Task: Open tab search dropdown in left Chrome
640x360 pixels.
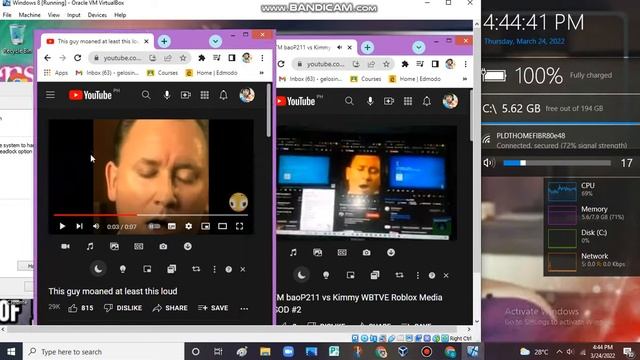Action: coord(215,41)
